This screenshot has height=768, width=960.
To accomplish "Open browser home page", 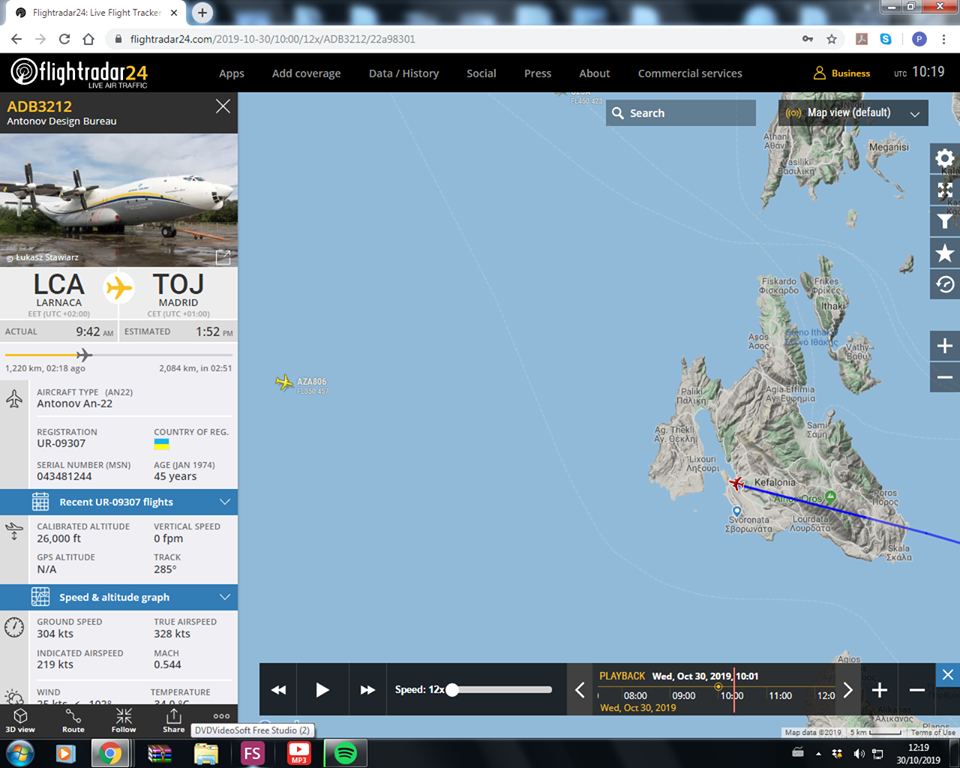I will pos(89,39).
